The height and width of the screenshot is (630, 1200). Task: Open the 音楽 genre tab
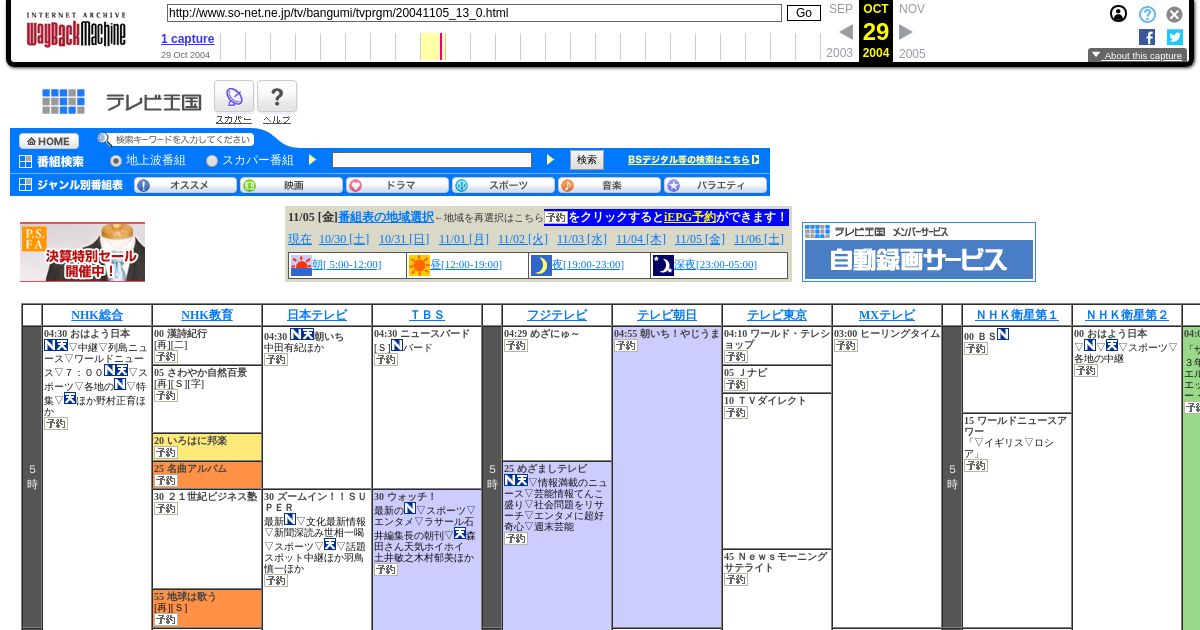pos(610,185)
